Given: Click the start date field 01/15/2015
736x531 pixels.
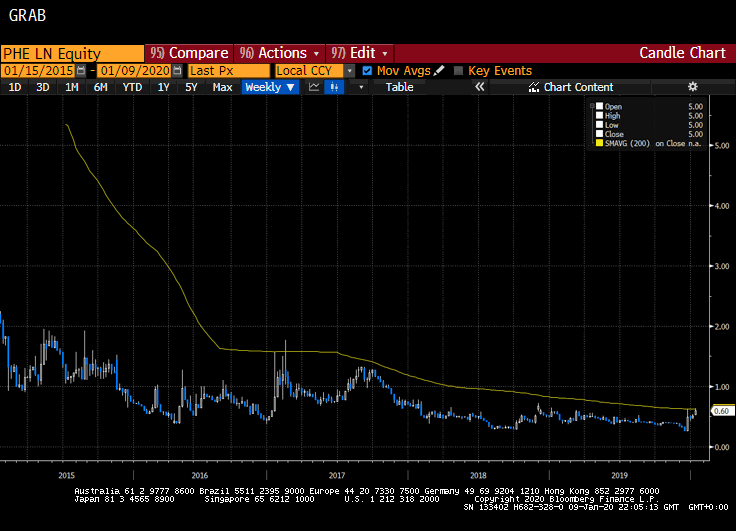Looking at the screenshot, I should [38, 71].
